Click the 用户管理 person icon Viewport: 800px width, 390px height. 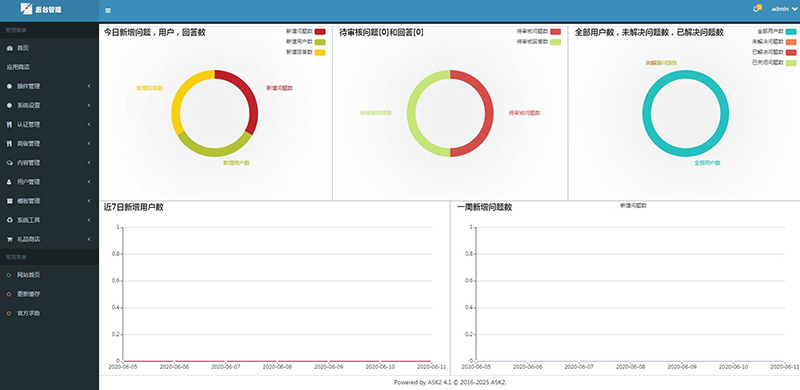pos(9,182)
